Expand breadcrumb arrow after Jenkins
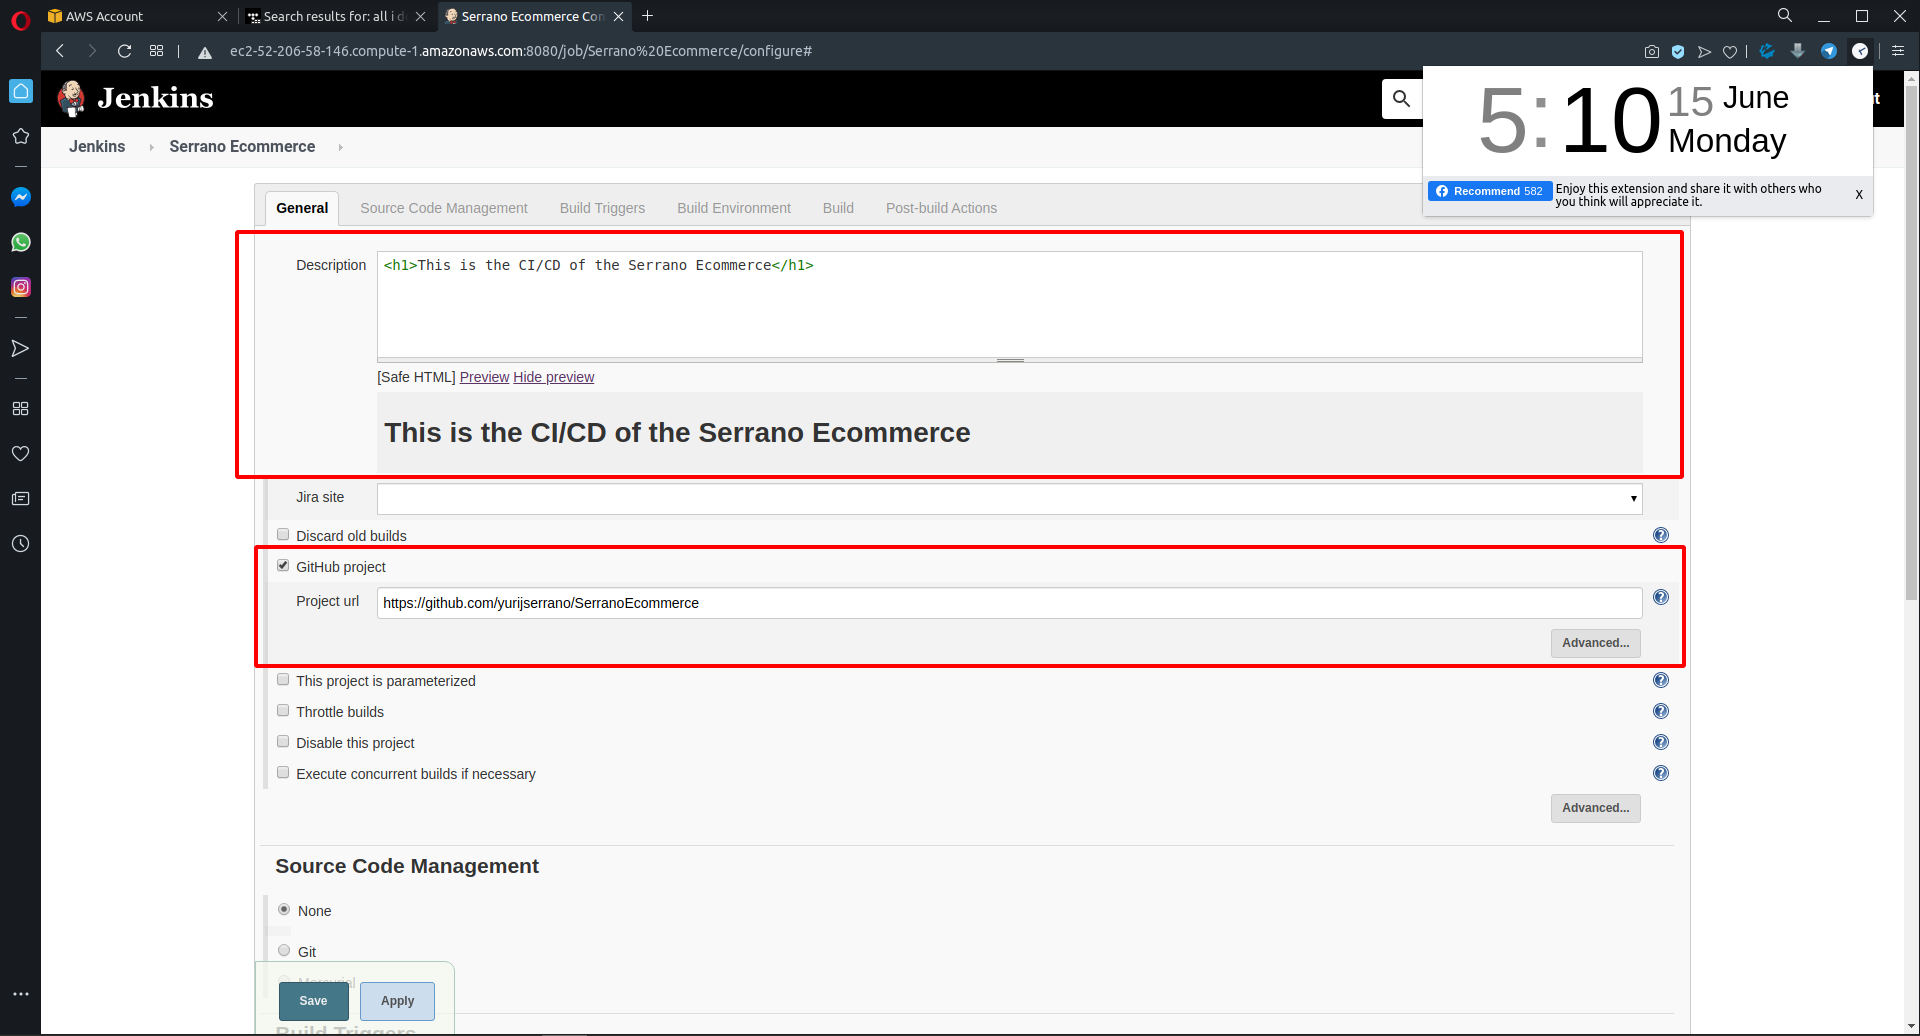1920x1036 pixels. point(151,147)
